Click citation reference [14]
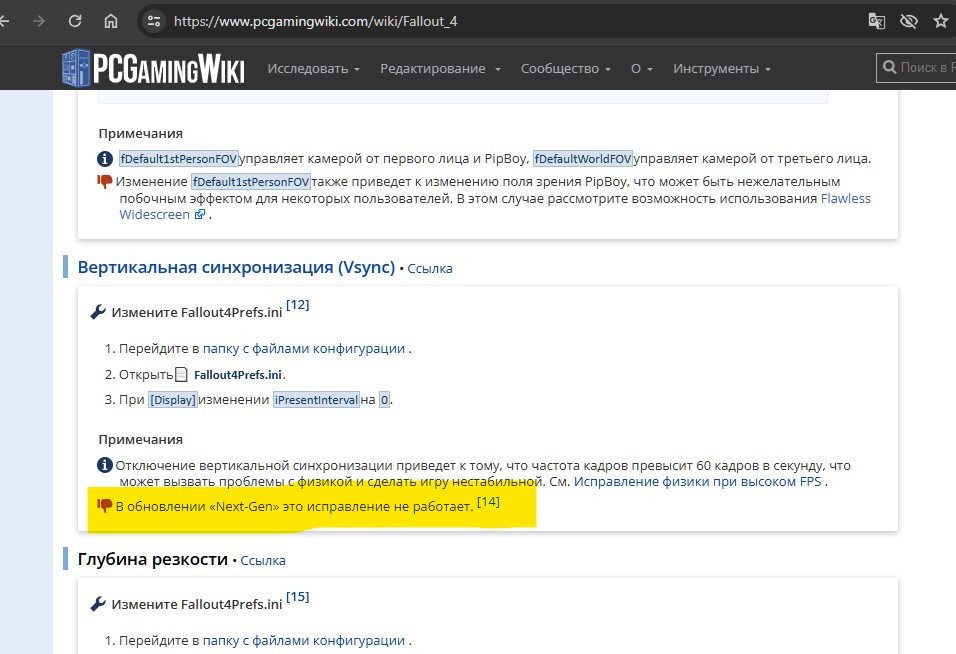The width and height of the screenshot is (956, 654). (488, 502)
